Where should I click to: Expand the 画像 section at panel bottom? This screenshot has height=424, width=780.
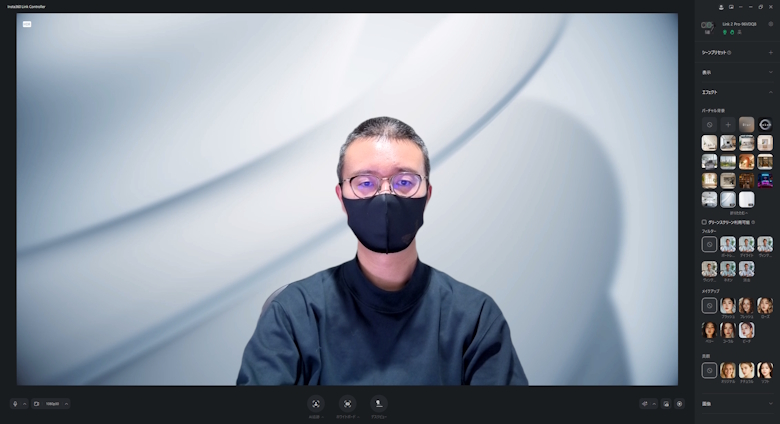click(x=770, y=403)
